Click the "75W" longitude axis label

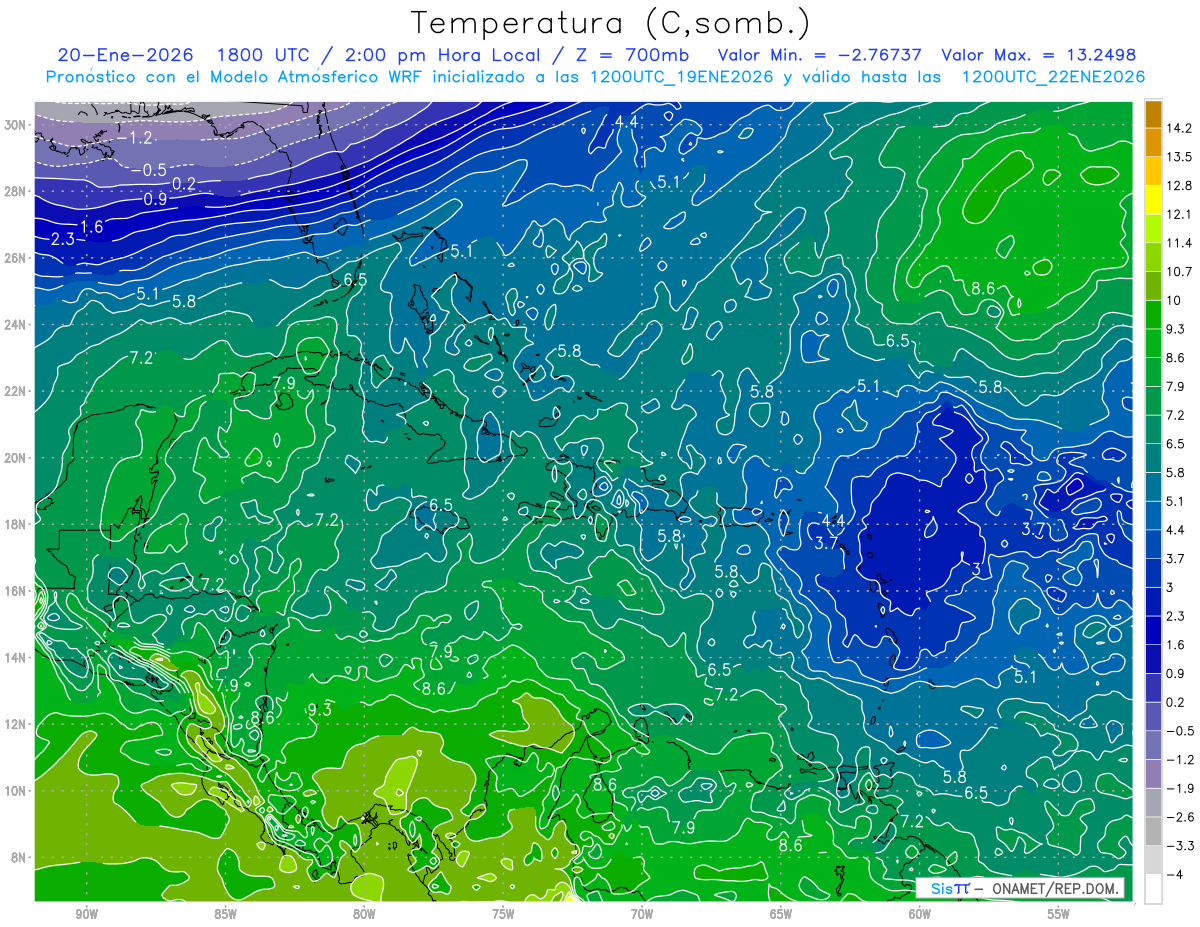(503, 914)
